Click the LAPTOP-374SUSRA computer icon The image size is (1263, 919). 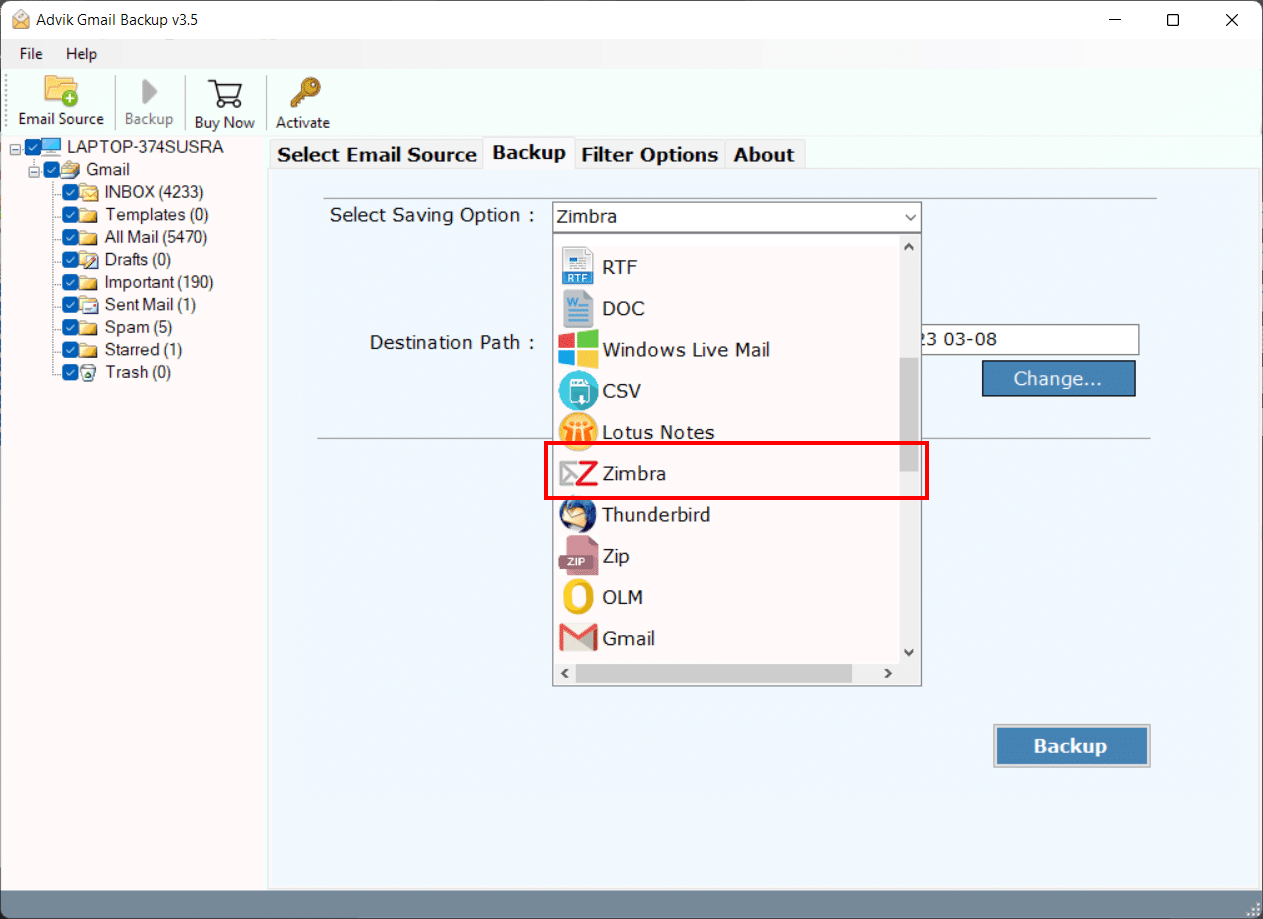(51, 147)
